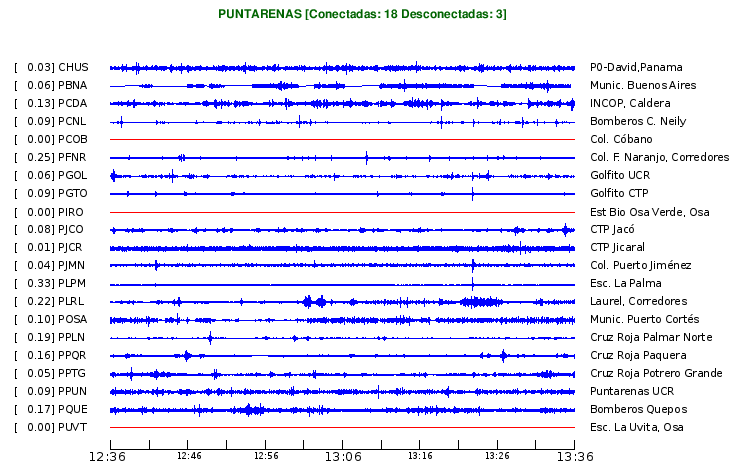Viewport: 740px width, 463px height.
Task: Click the 13:36 time axis label
Action: tap(575, 456)
